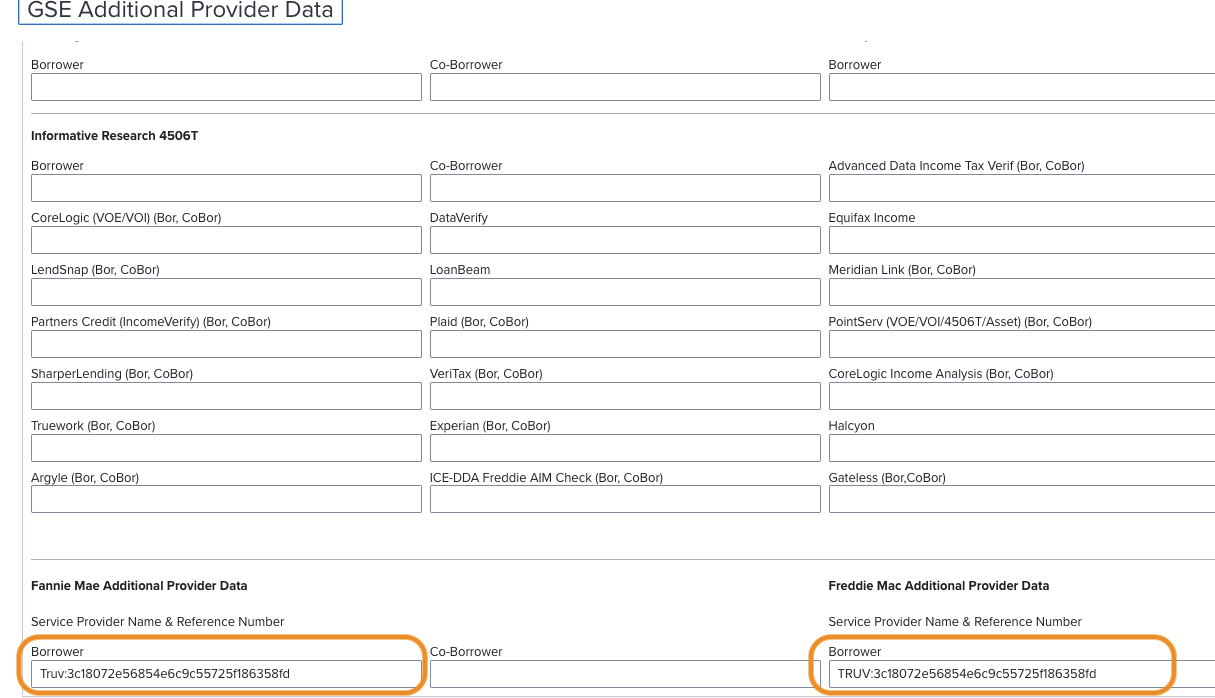Select the Experian (Bor, CoBor) field

[x=625, y=448]
